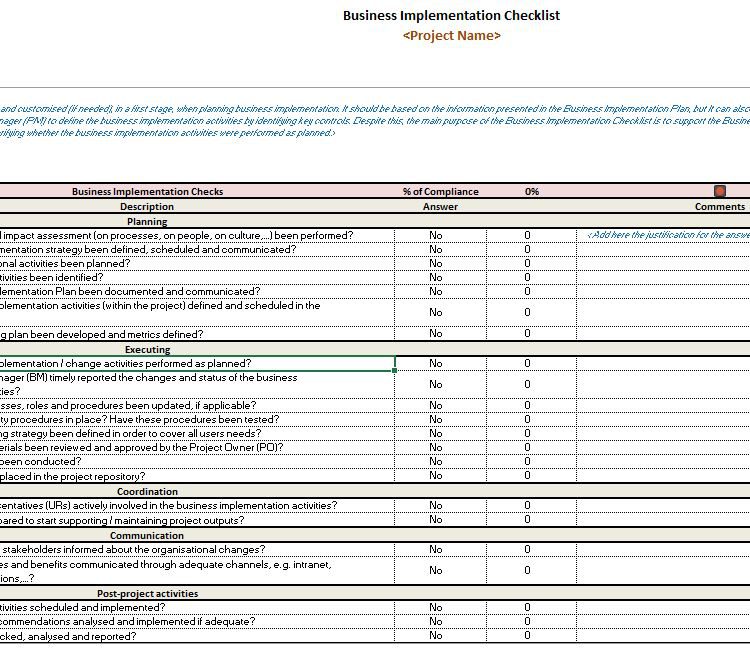Select the <Project Name> placeholder cell
The image size is (750, 669).
tap(452, 35)
